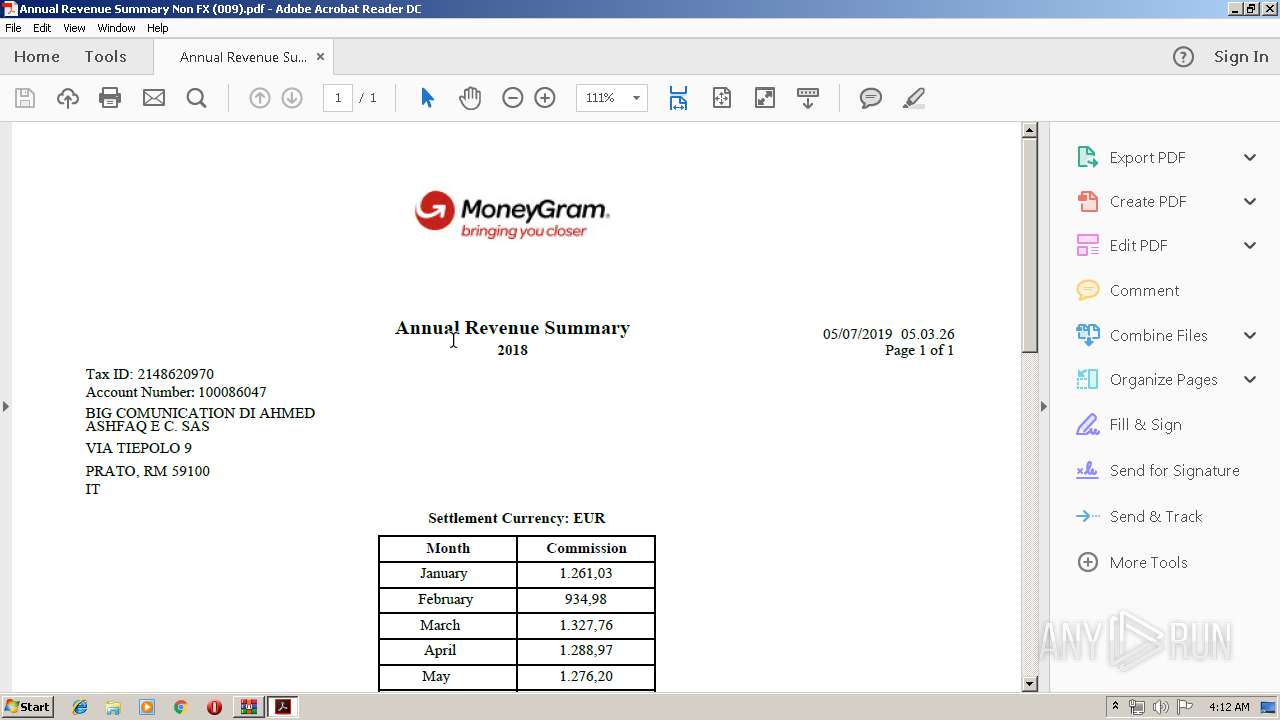Enter full screen mode icon
This screenshot has width=1280, height=720.
pos(765,98)
